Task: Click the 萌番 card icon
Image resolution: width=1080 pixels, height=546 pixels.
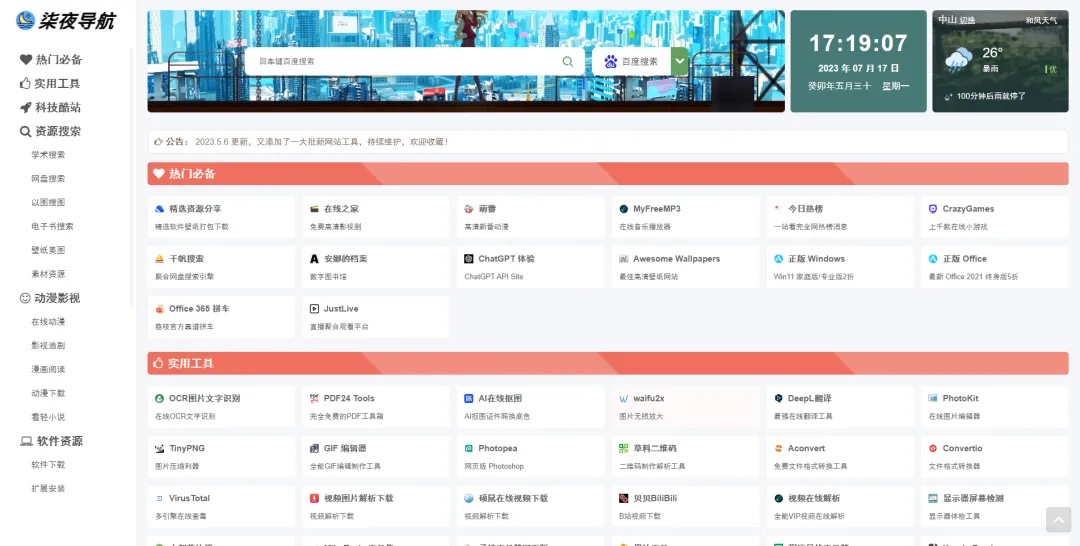Action: pyautogui.click(x=469, y=209)
